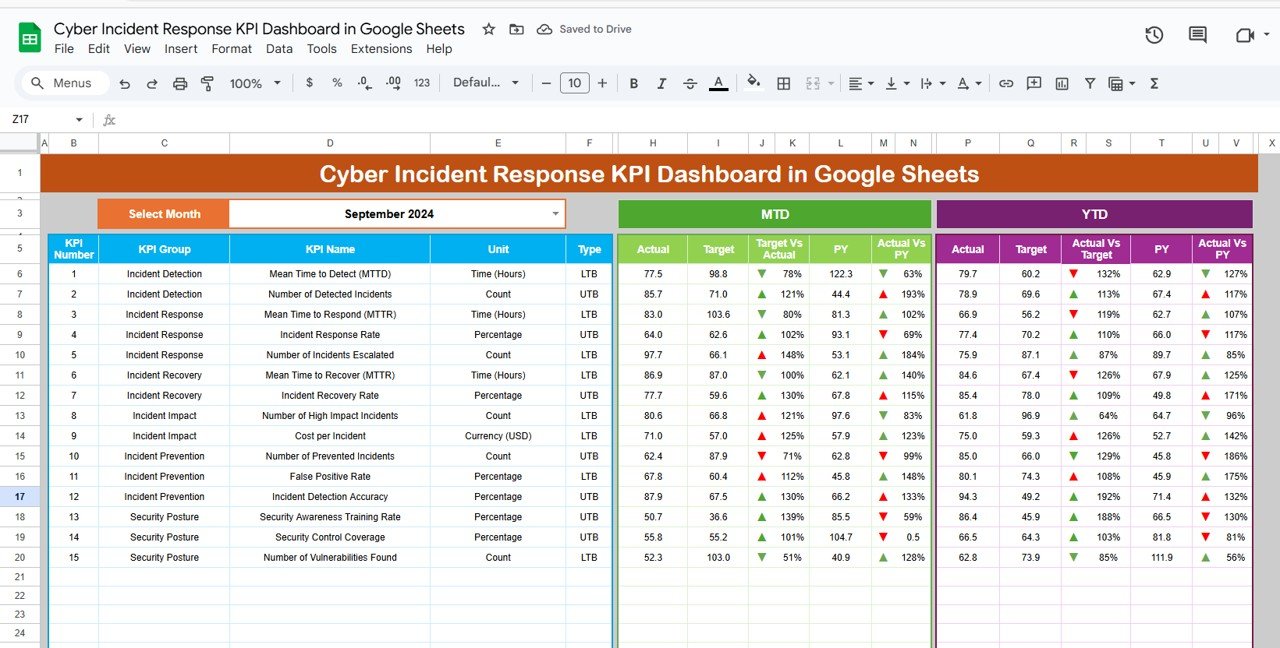
Task: Open the Help menu
Action: (x=439, y=48)
